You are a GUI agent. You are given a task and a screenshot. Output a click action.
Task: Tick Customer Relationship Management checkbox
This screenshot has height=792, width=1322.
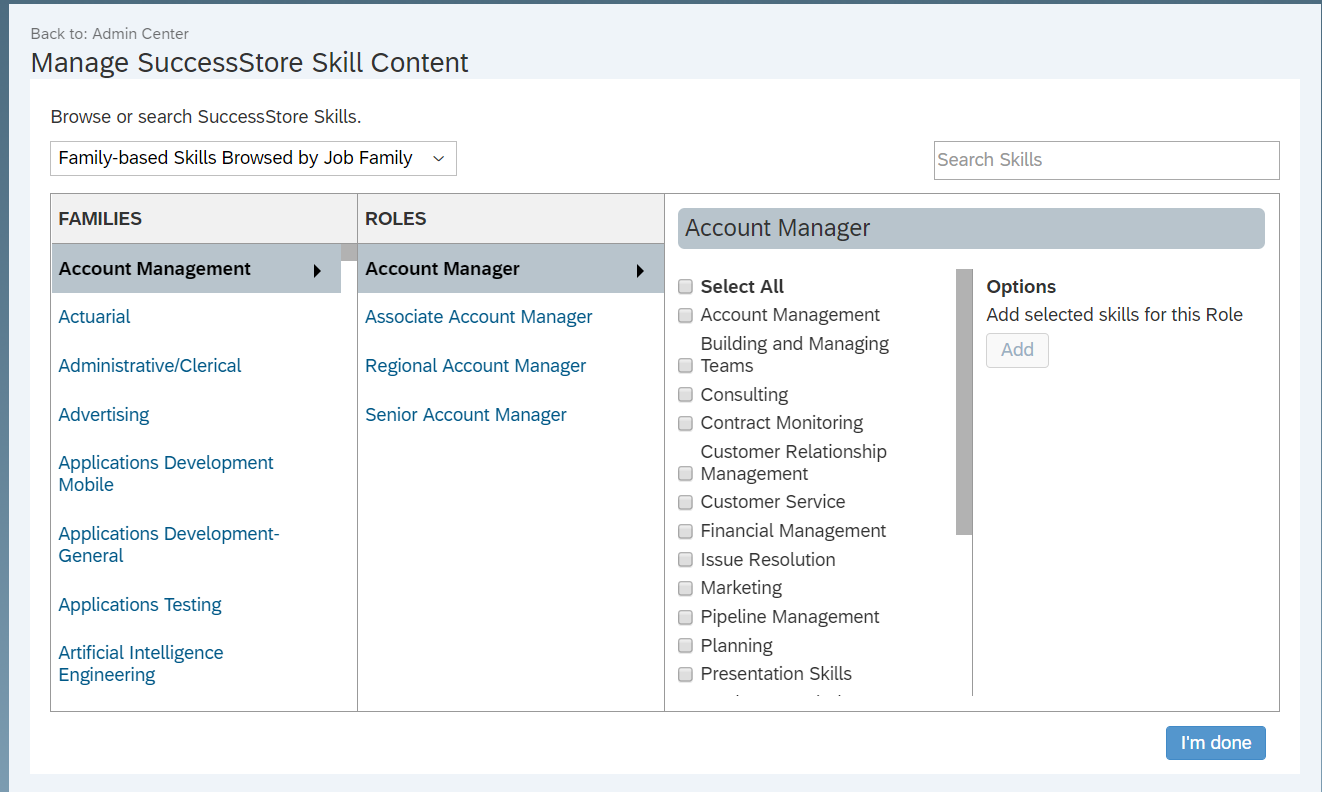point(685,474)
